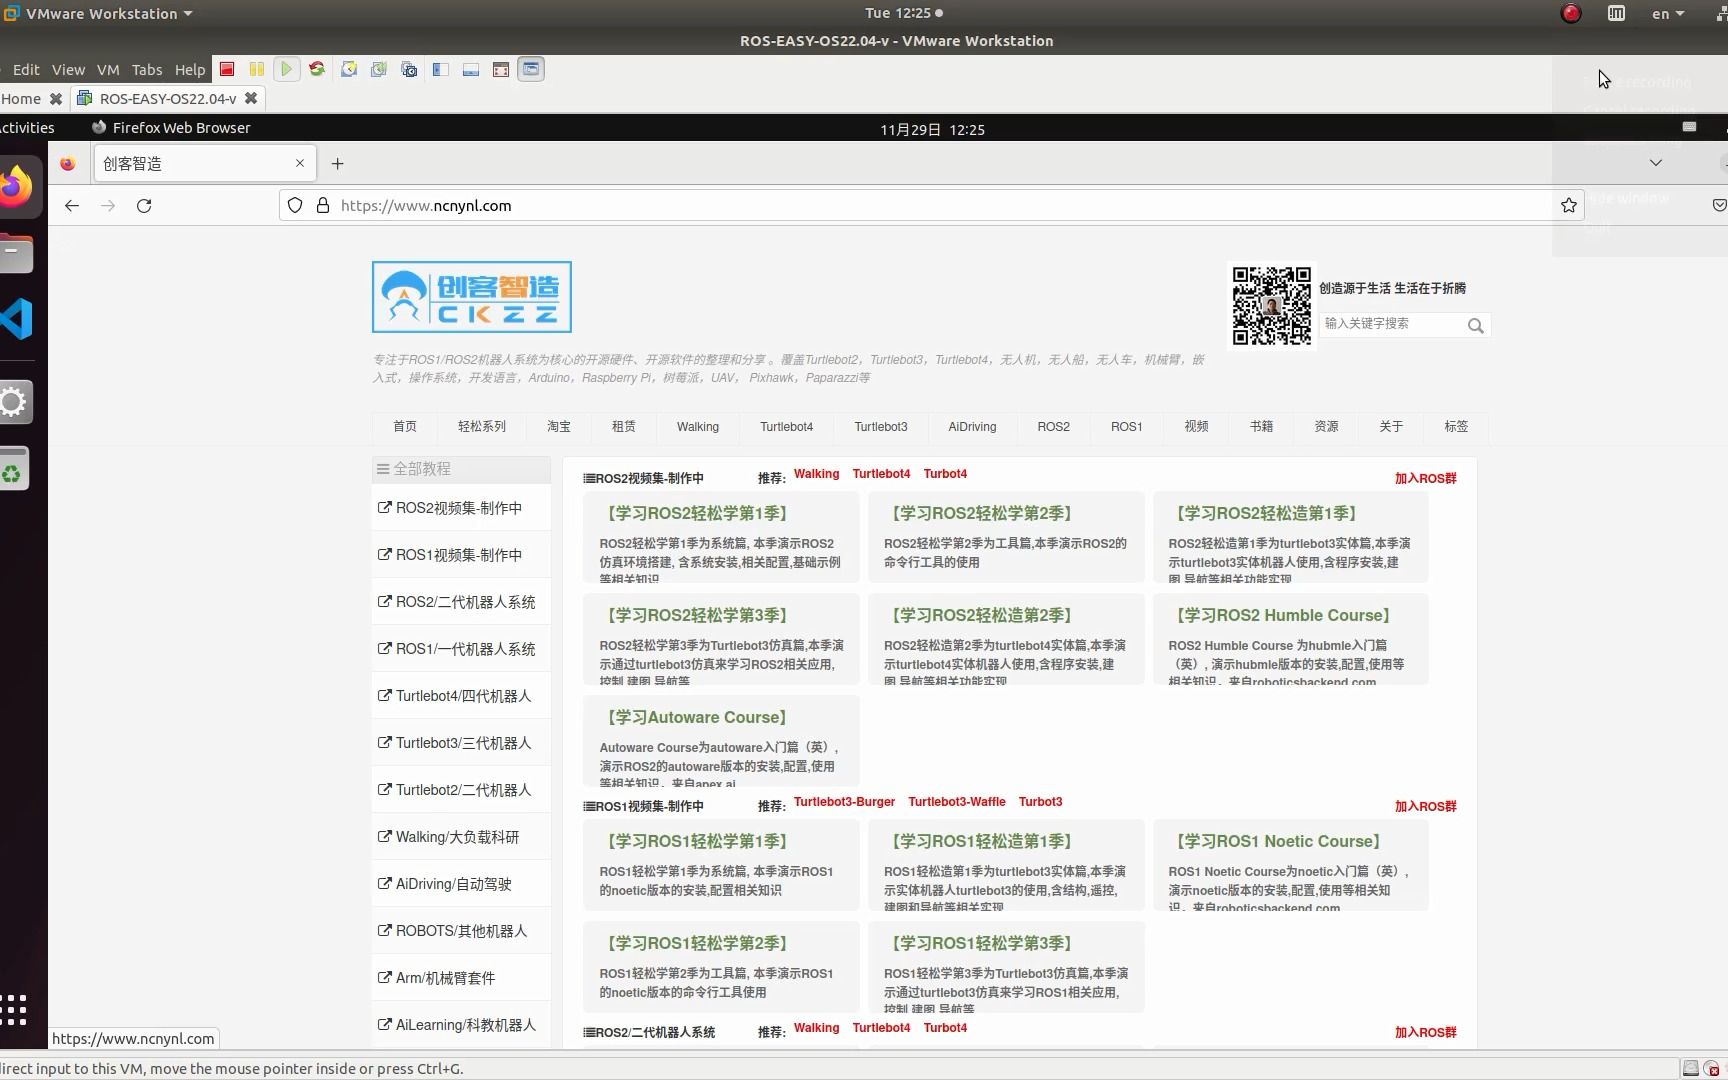
Task: Click the red Turtlebot3-Burger recommended link
Action: point(844,802)
